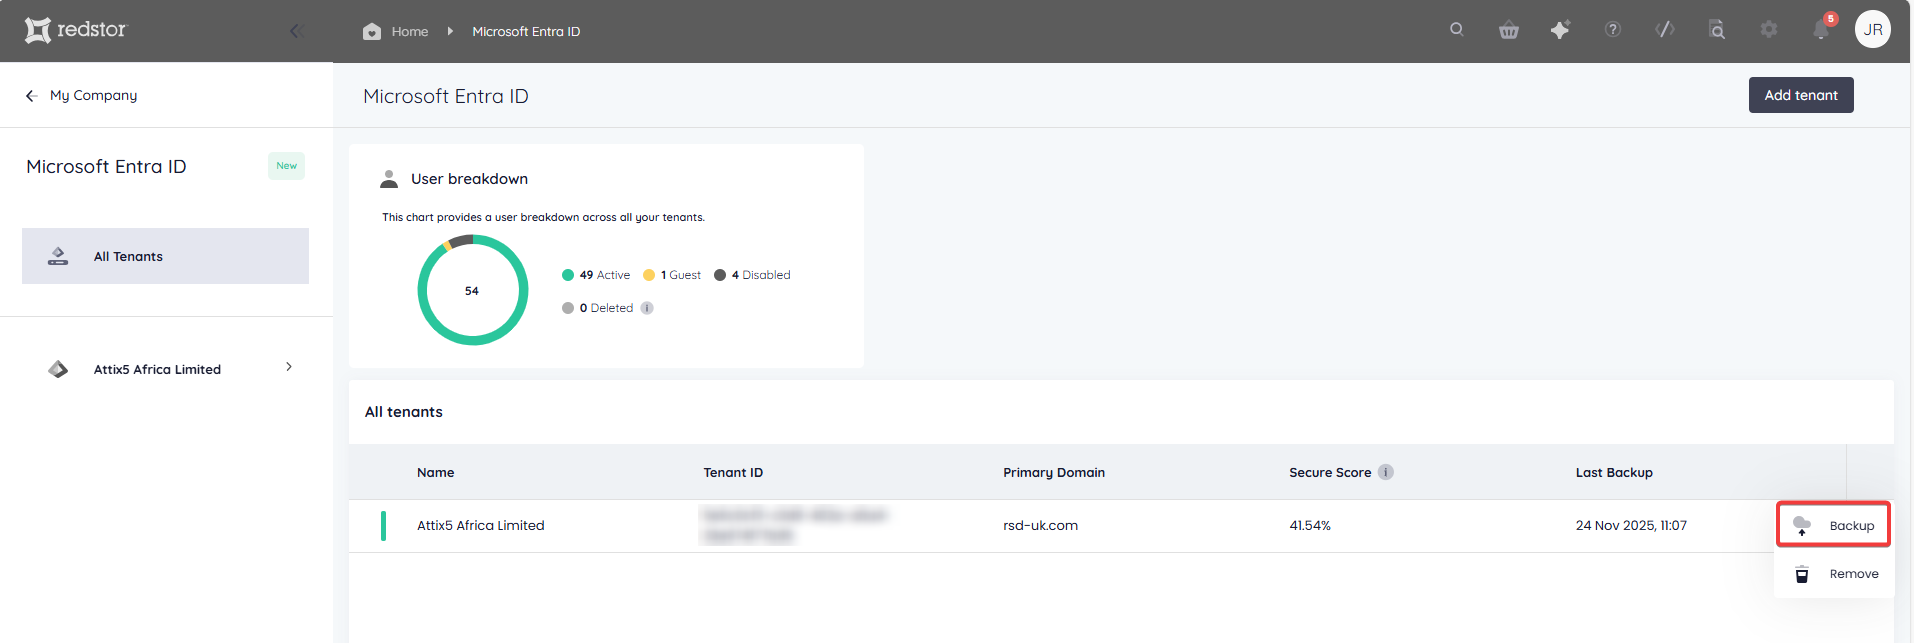Image resolution: width=1914 pixels, height=643 pixels.
Task: Open the settings gear icon
Action: click(x=1769, y=30)
